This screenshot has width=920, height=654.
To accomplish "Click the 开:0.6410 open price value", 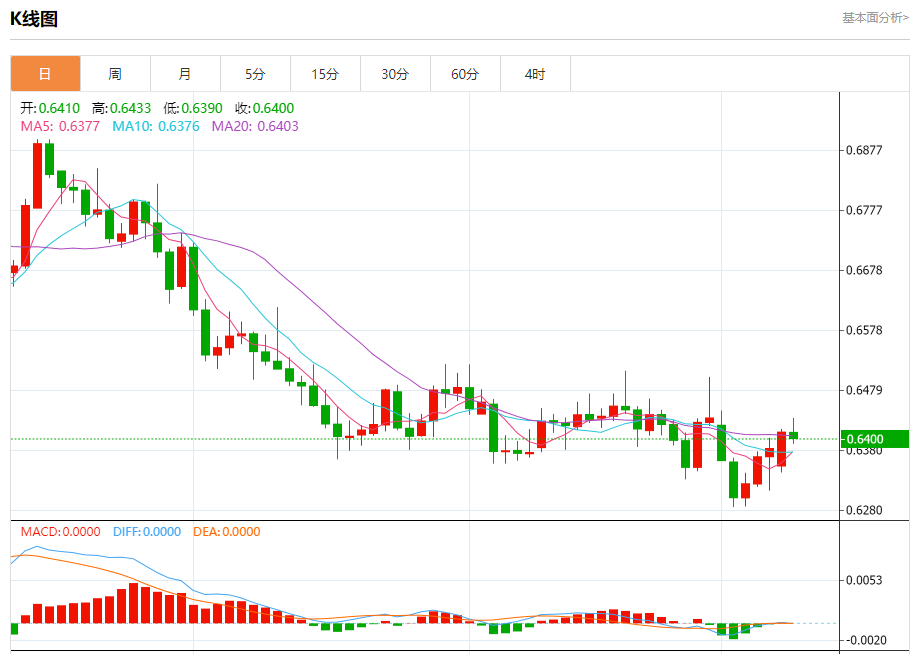I will [50, 108].
